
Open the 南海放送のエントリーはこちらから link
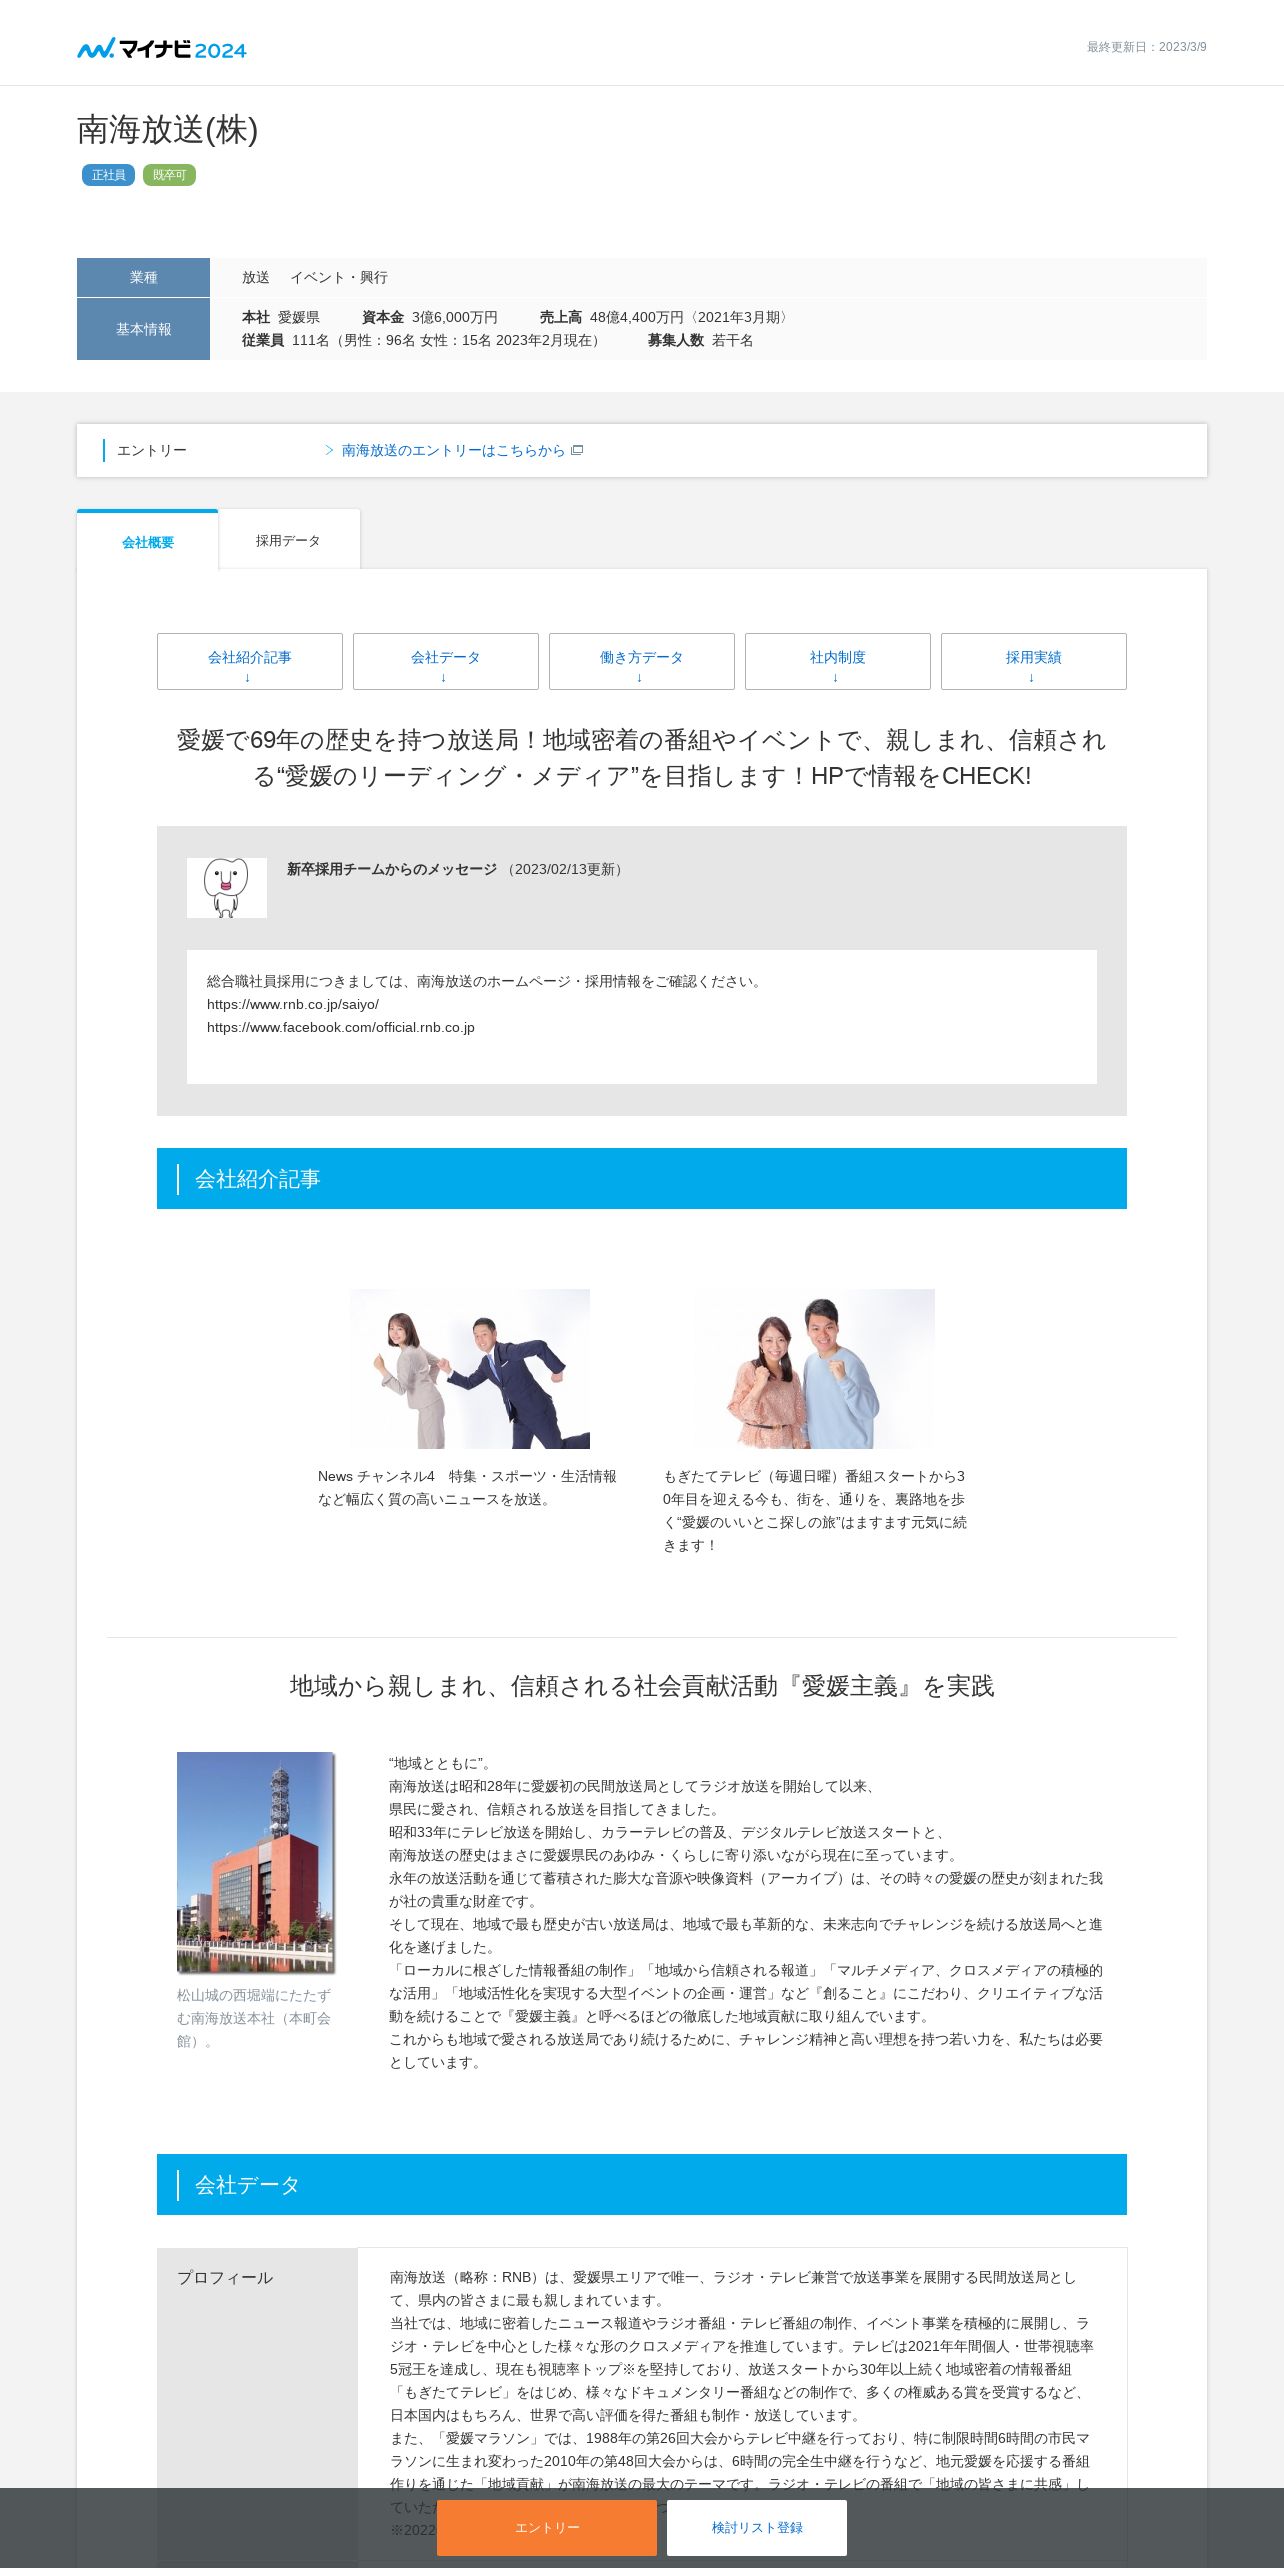(x=453, y=450)
